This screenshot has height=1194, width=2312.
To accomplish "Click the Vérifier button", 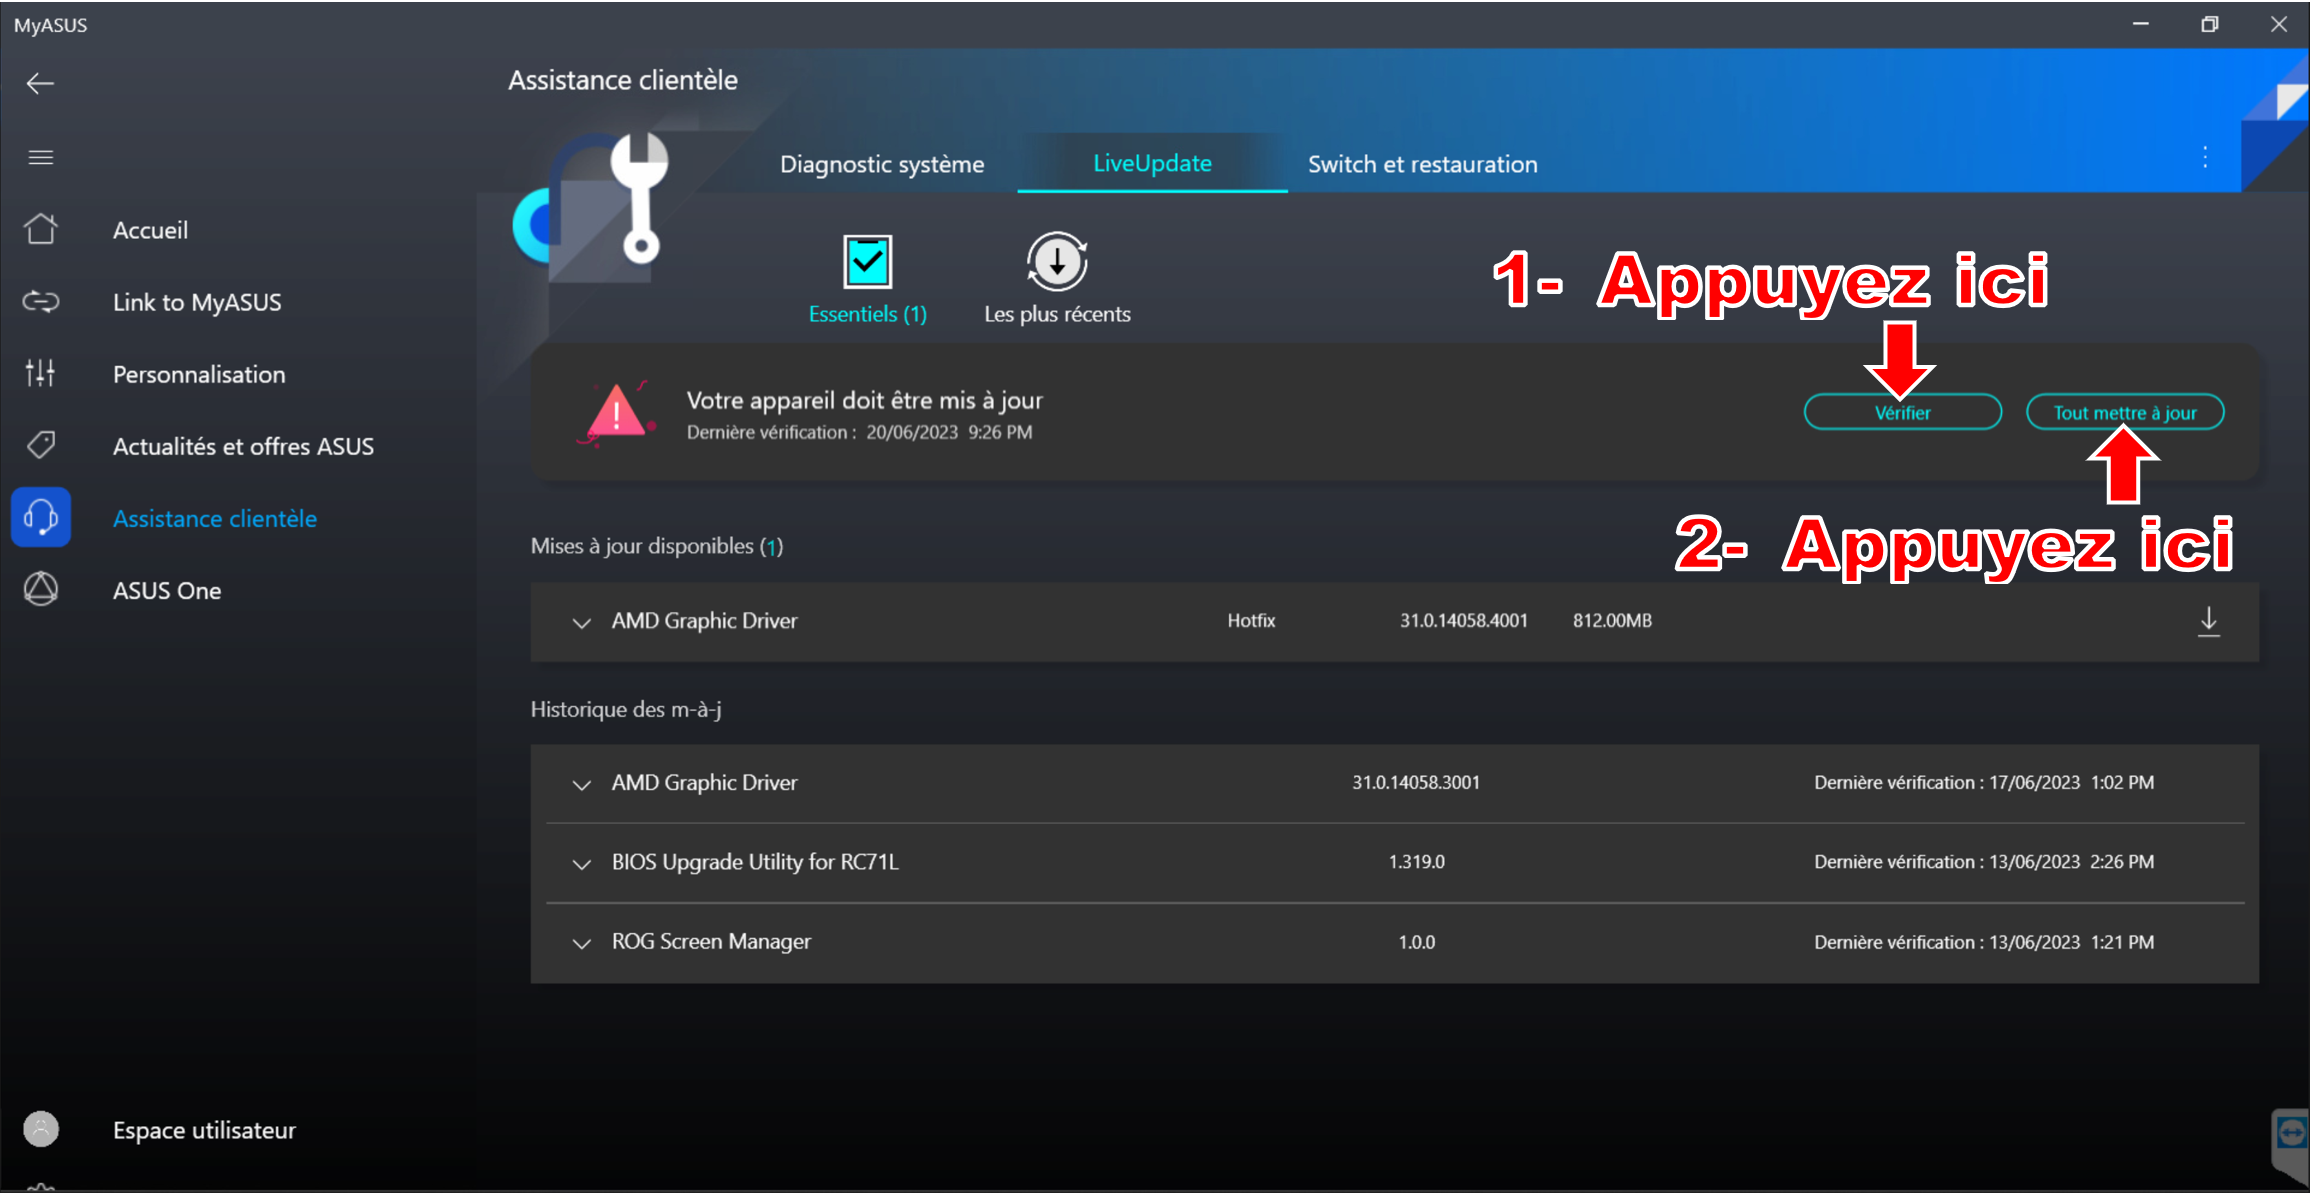I will (x=1902, y=412).
